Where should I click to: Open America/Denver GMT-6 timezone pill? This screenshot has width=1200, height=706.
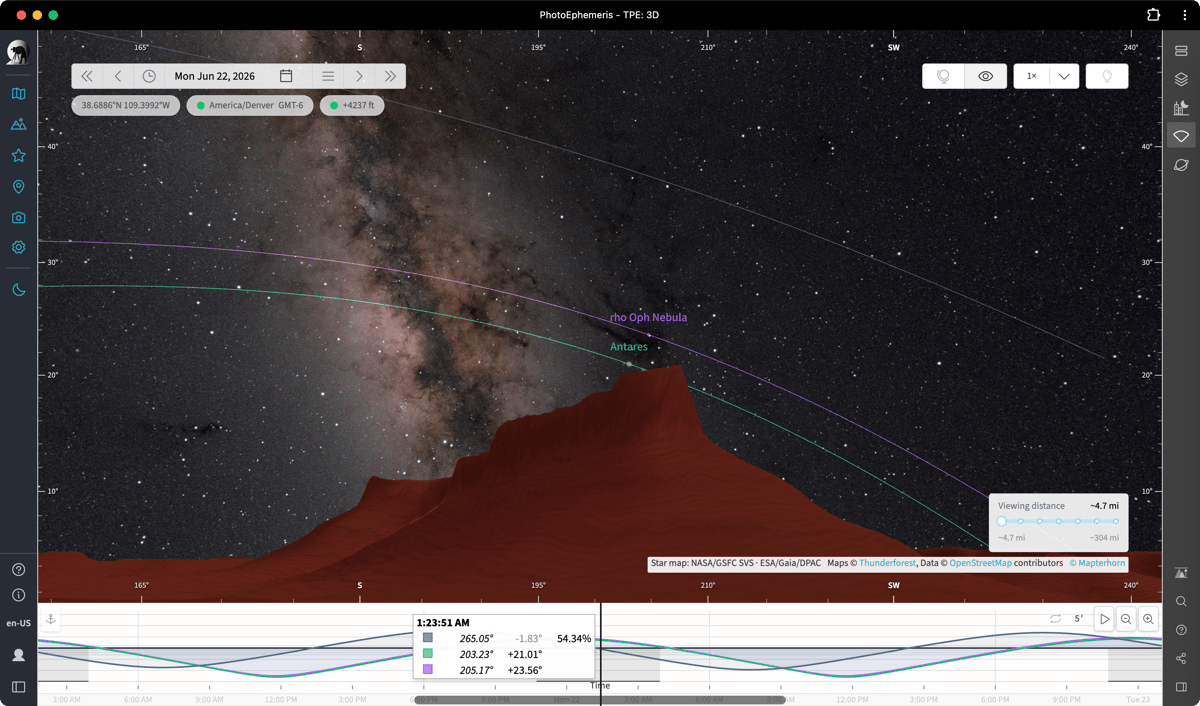tap(250, 105)
